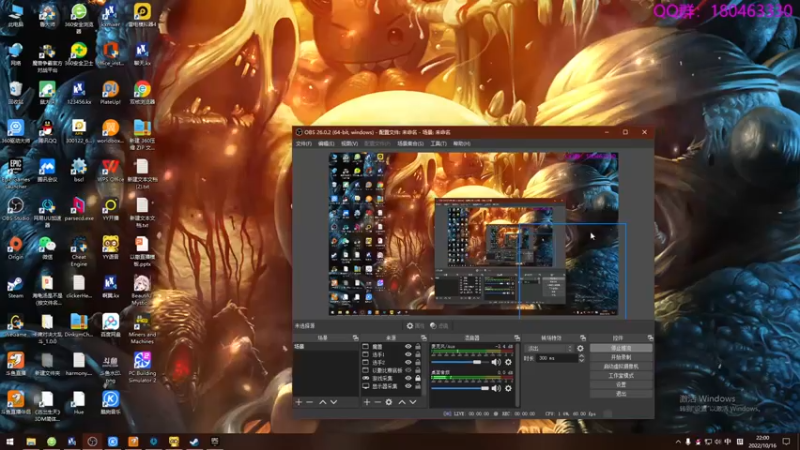Click the 开始录制 button

pyautogui.click(x=621, y=357)
